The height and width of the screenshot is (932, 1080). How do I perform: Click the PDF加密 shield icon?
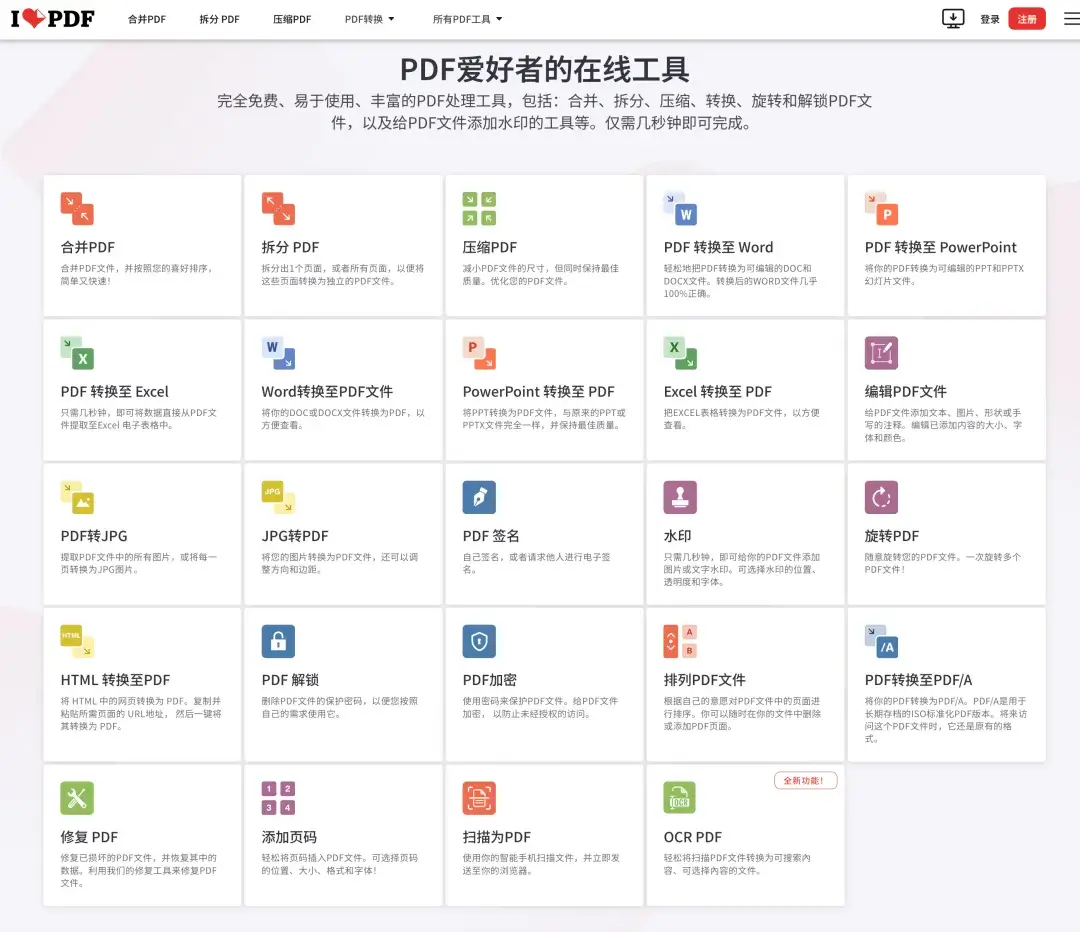pos(479,641)
